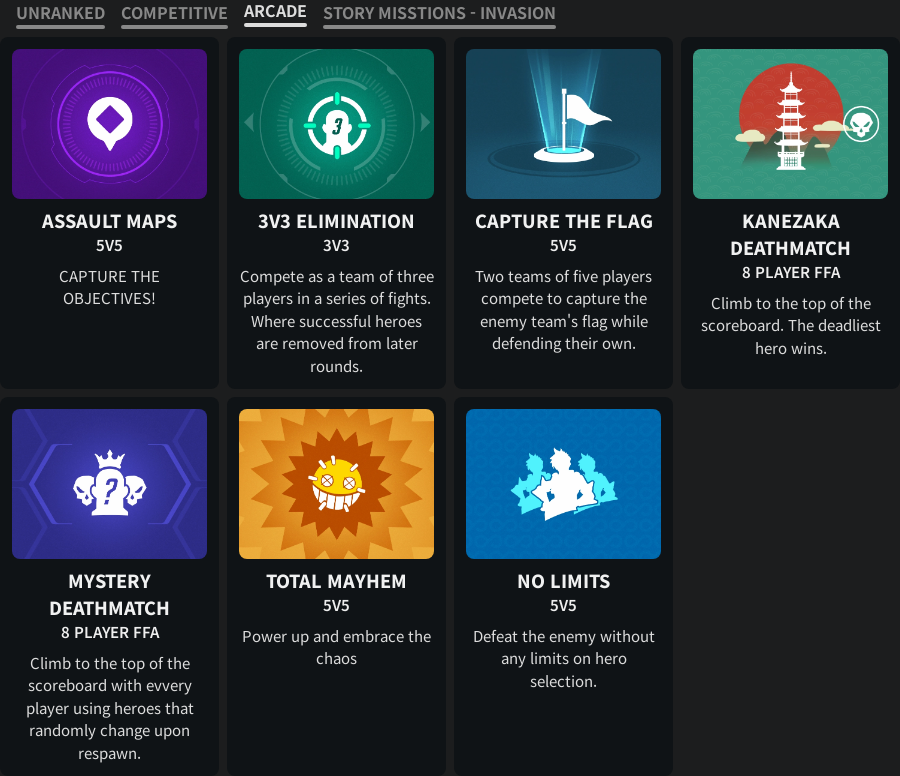Viewport: 900px width, 776px height.
Task: Click the "CAPTURE THE OBJECTIVES!" description
Action: (110, 288)
